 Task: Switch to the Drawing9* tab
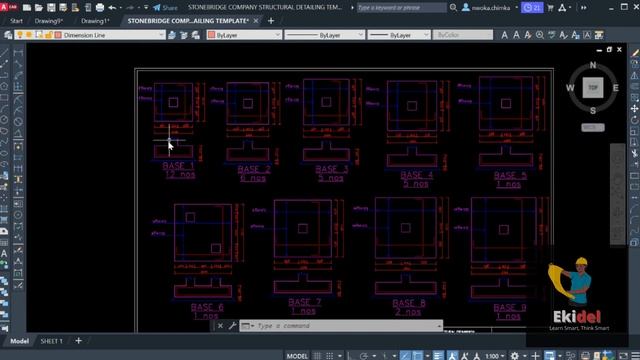[49, 20]
